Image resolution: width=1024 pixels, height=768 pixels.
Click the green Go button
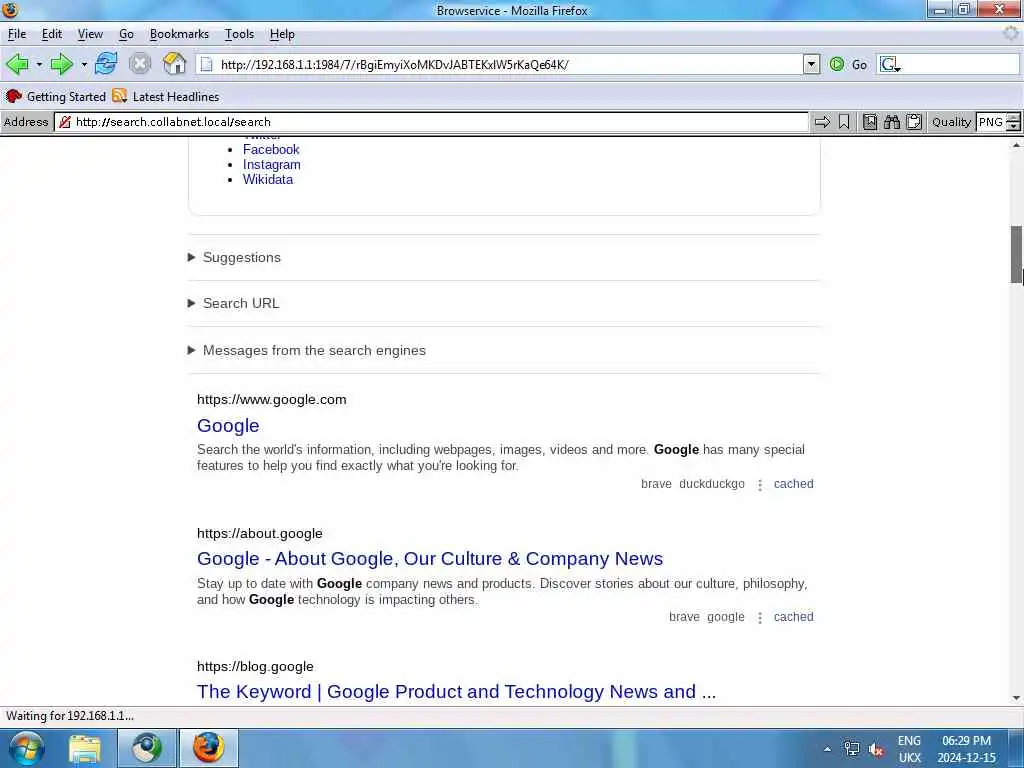(848, 64)
